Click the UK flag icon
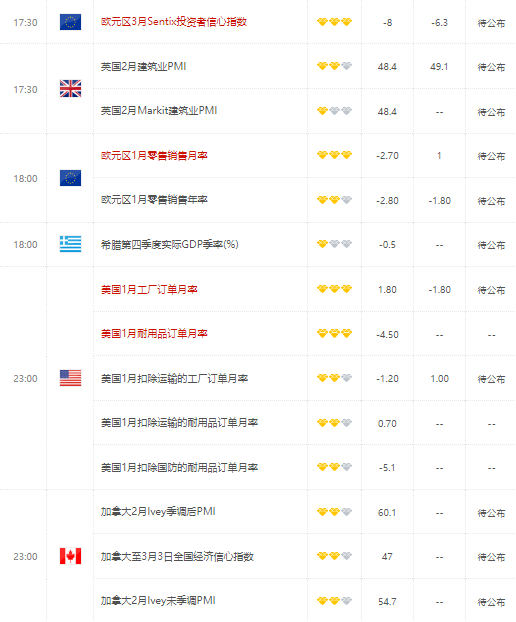Viewport: 516px width, 622px height. pyautogui.click(x=70, y=88)
